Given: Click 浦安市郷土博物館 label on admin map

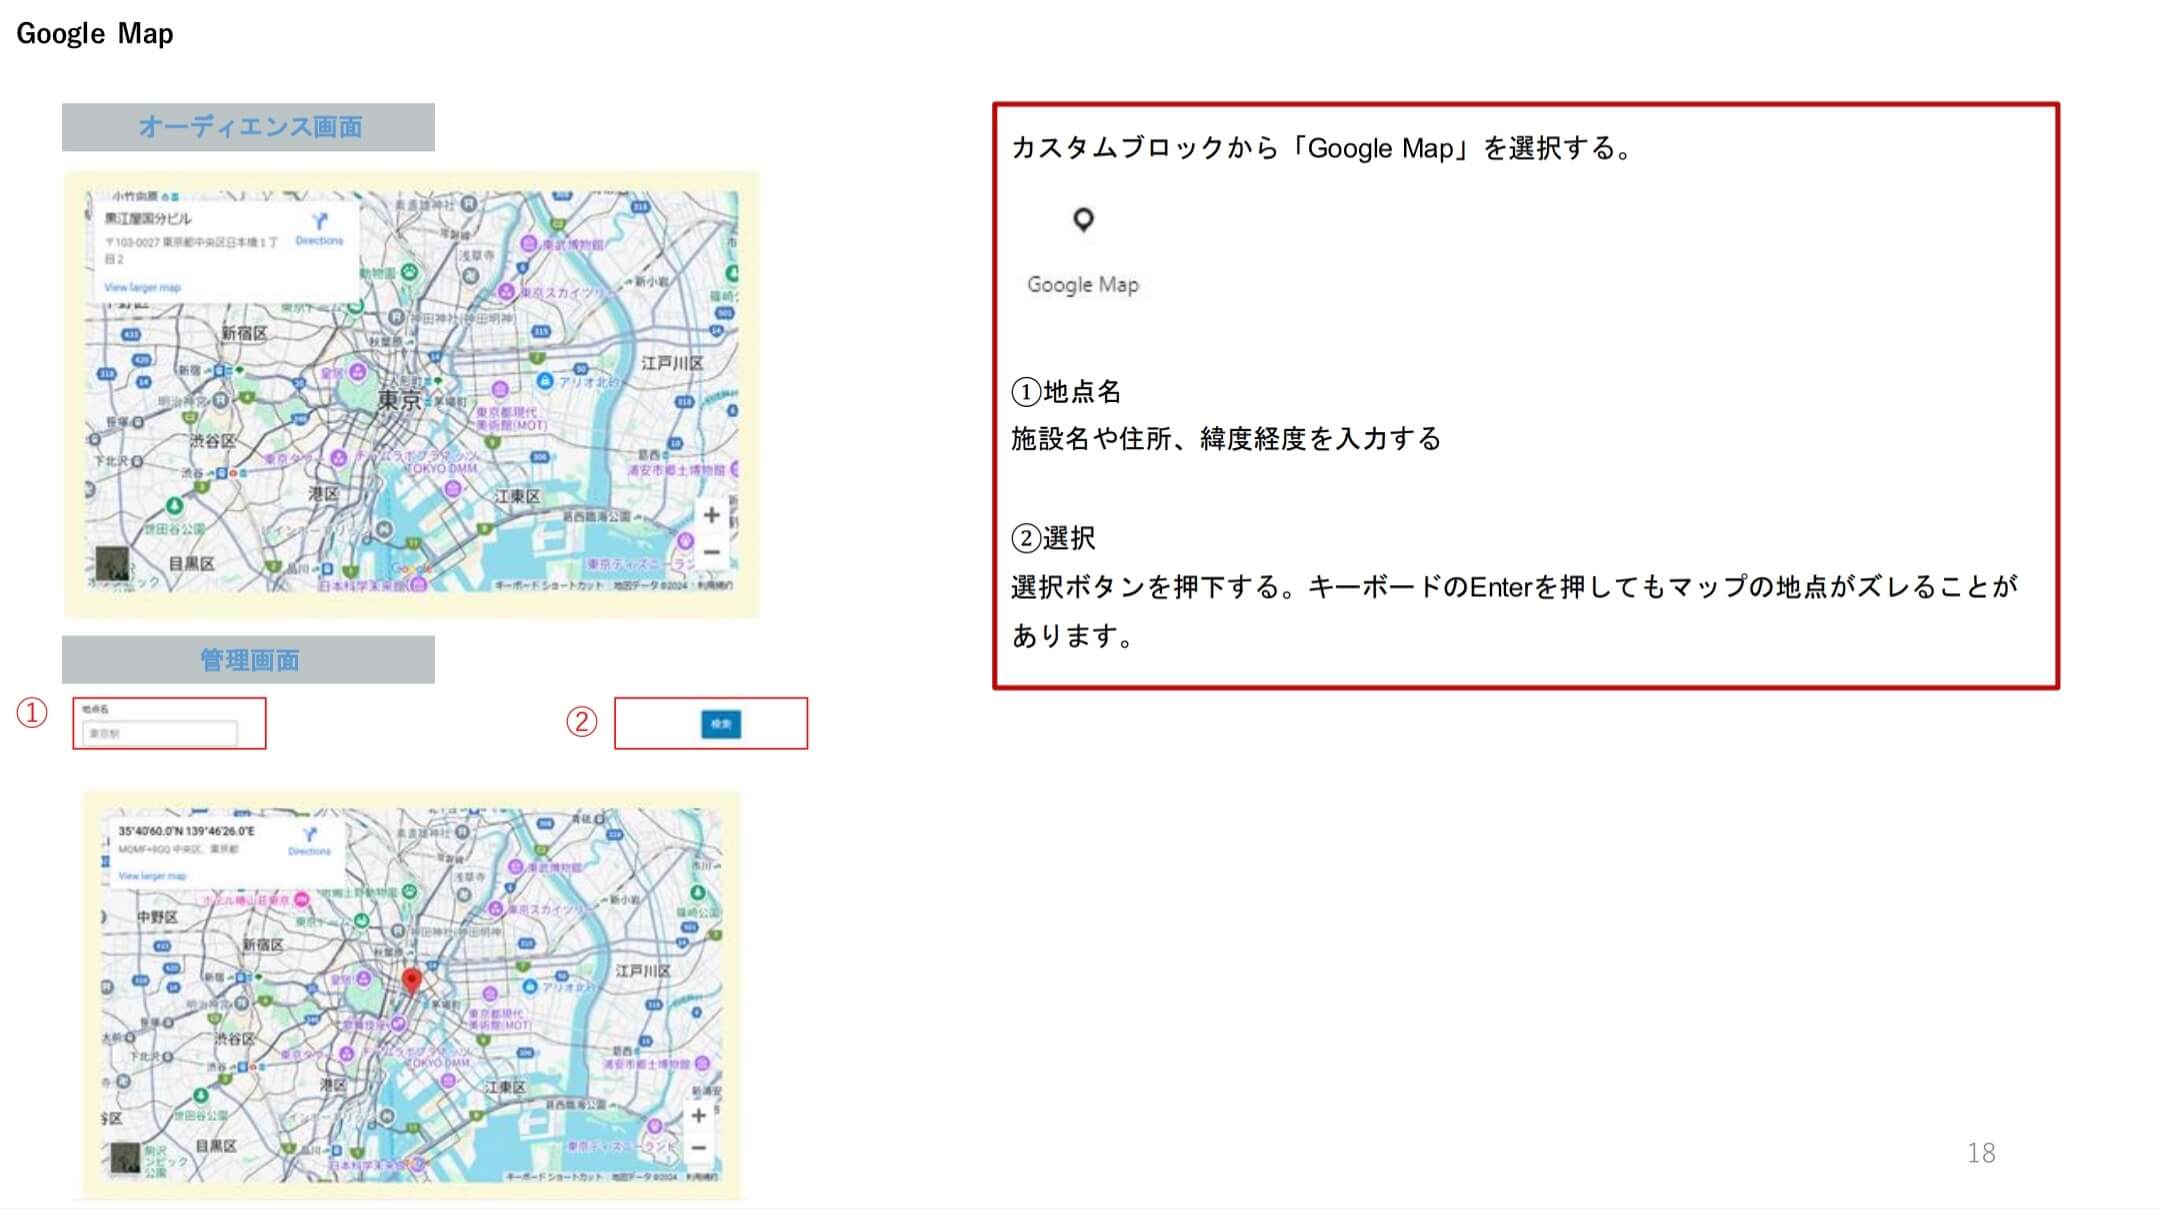Looking at the screenshot, I should (648, 1064).
